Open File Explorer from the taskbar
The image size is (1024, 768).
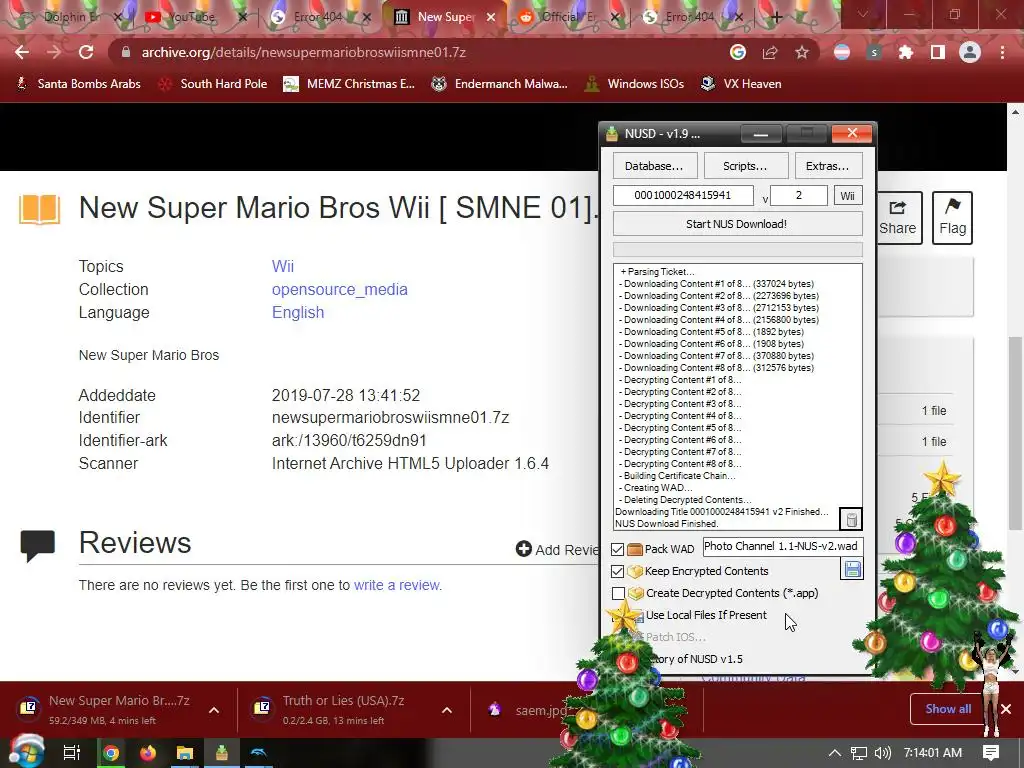click(185, 753)
